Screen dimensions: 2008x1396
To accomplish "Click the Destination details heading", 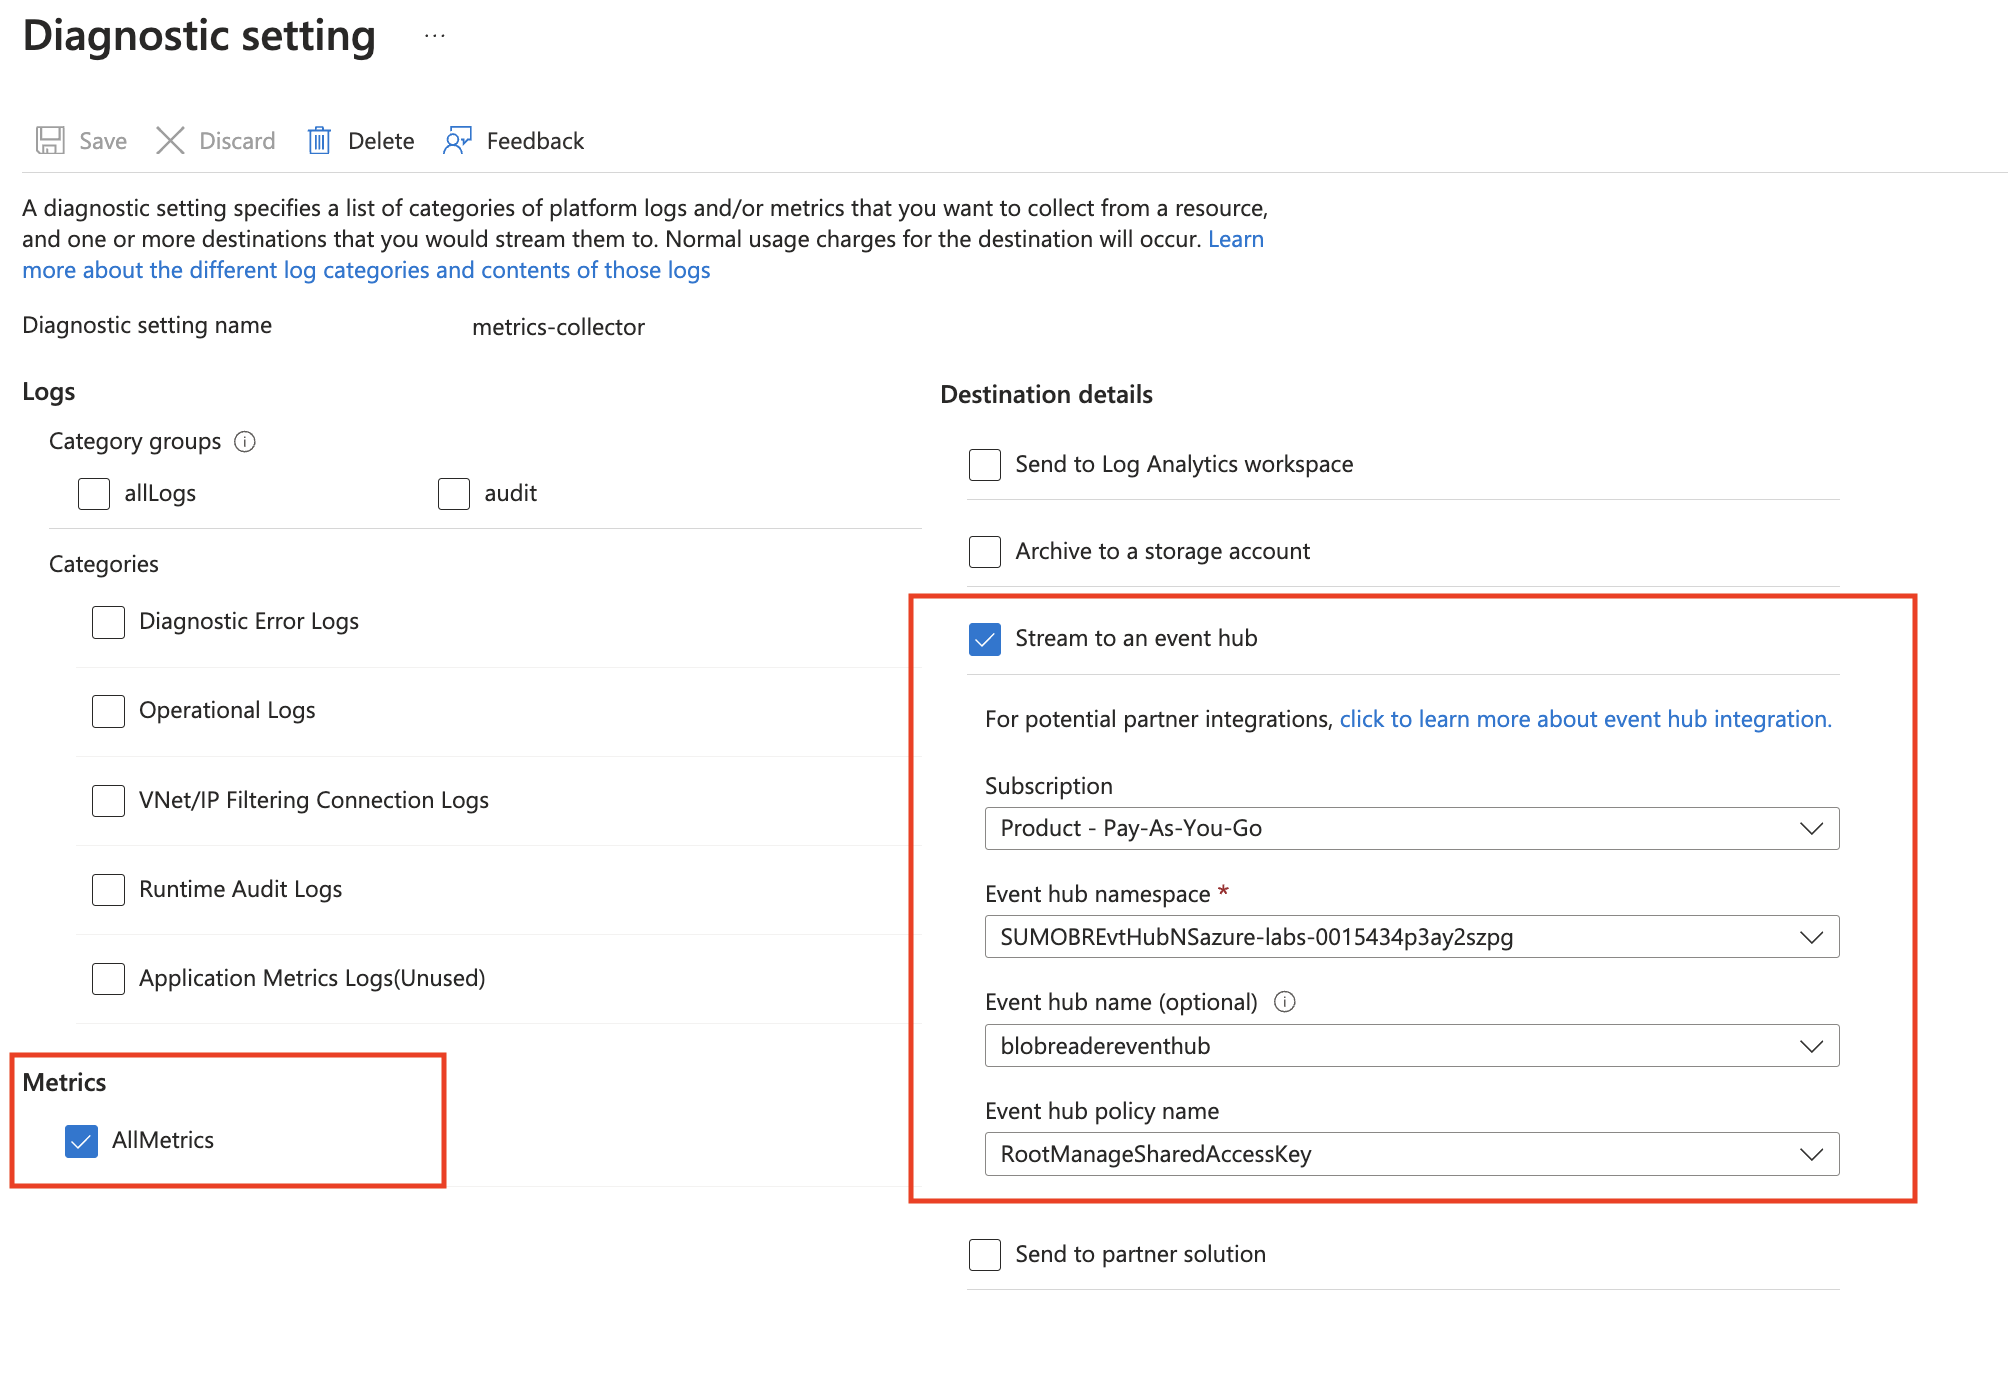I will tap(1046, 394).
